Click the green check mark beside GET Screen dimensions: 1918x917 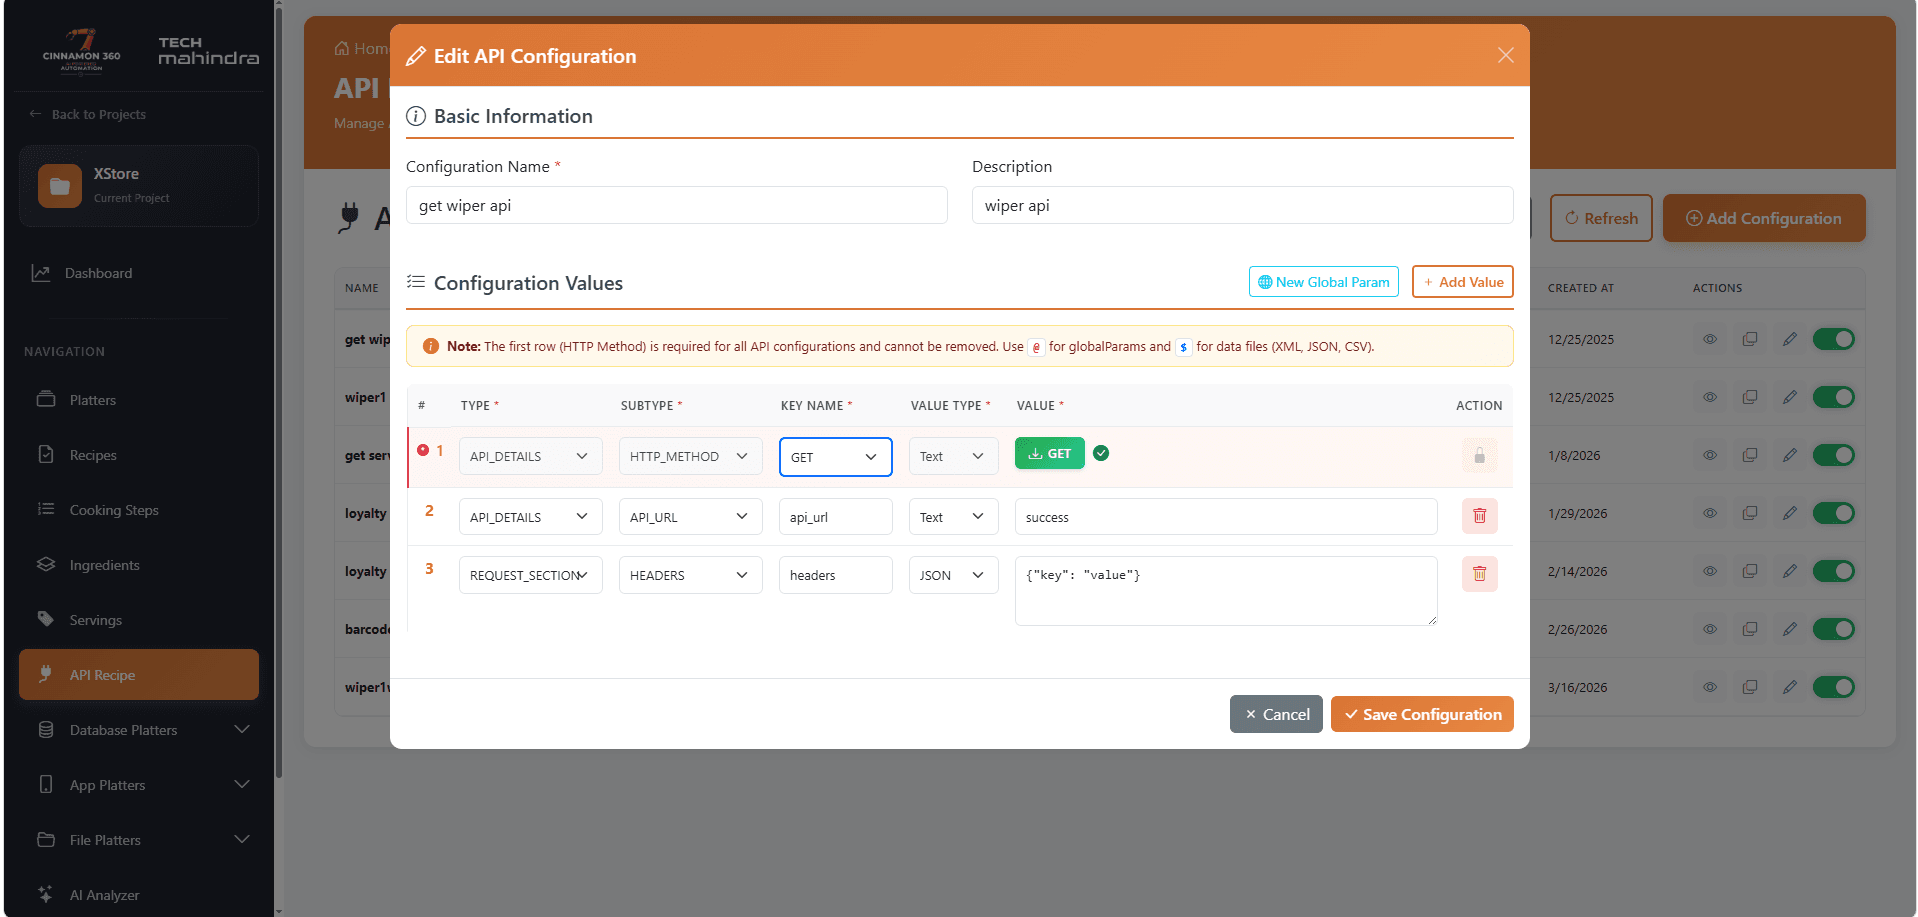(1101, 453)
